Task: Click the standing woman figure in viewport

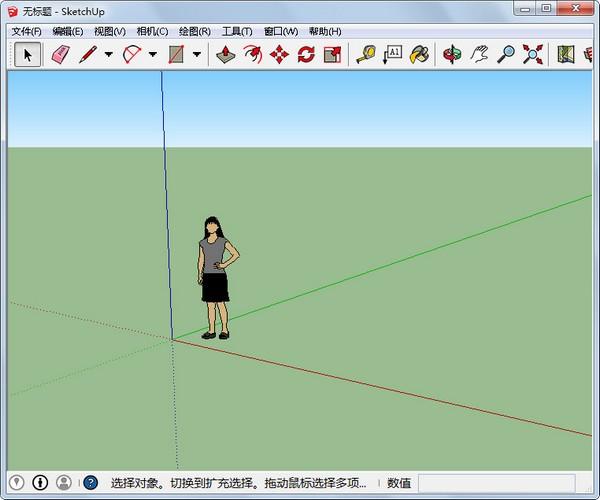Action: 217,278
